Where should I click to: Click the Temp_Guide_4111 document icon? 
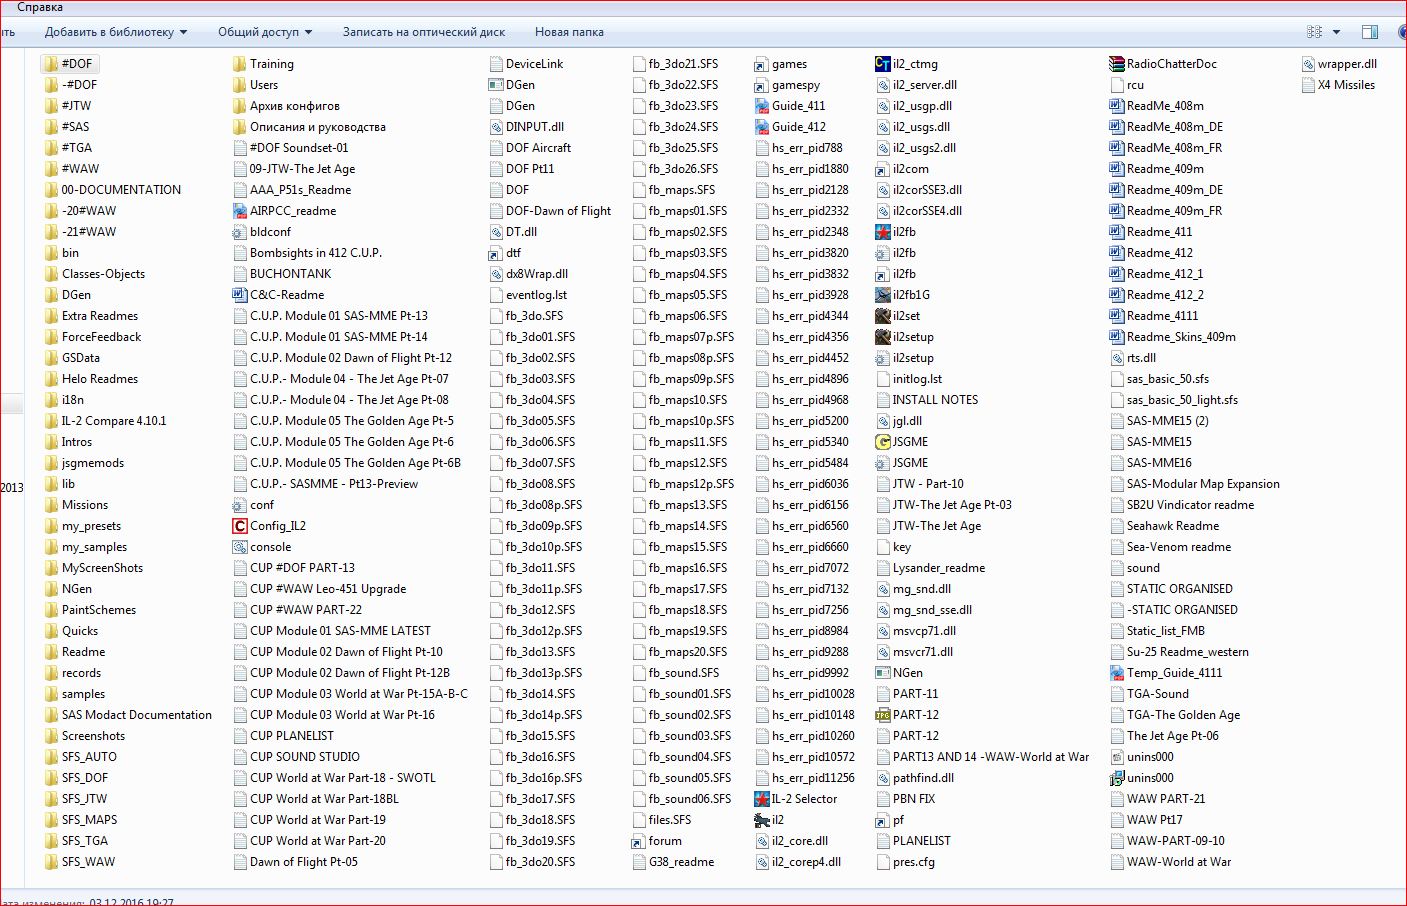[x=1117, y=673]
